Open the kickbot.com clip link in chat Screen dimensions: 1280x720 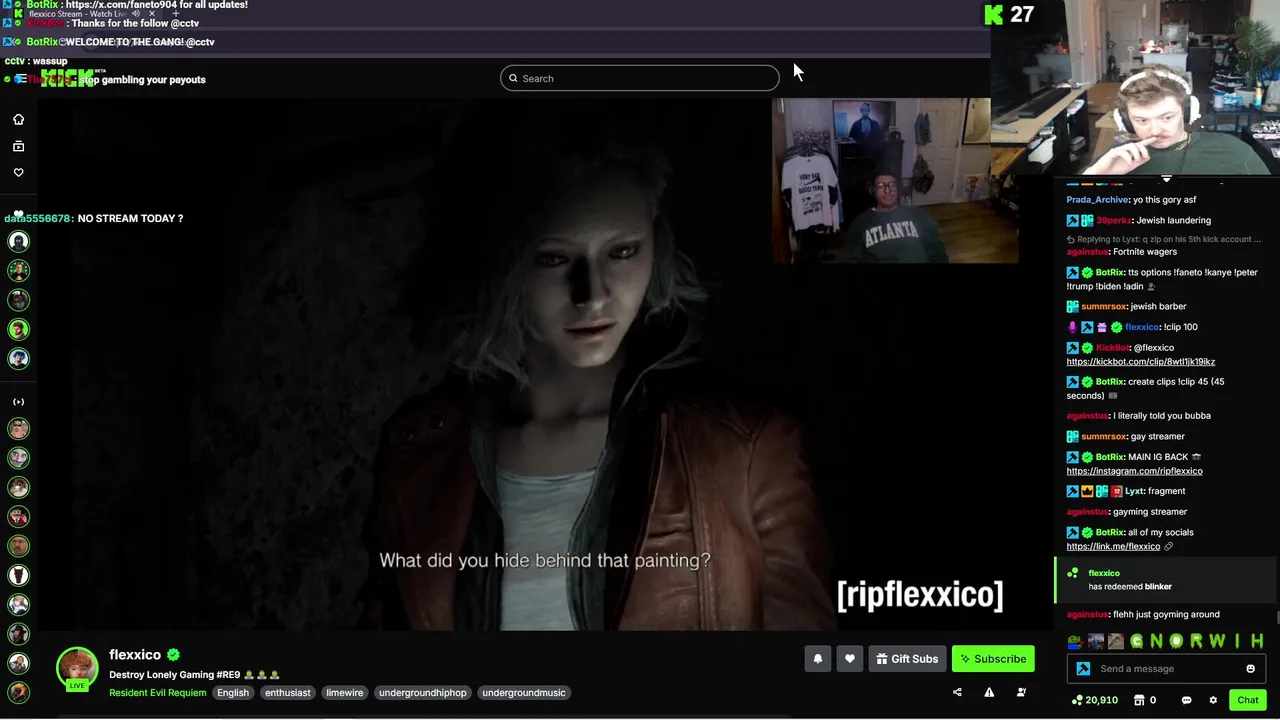tap(1140, 362)
